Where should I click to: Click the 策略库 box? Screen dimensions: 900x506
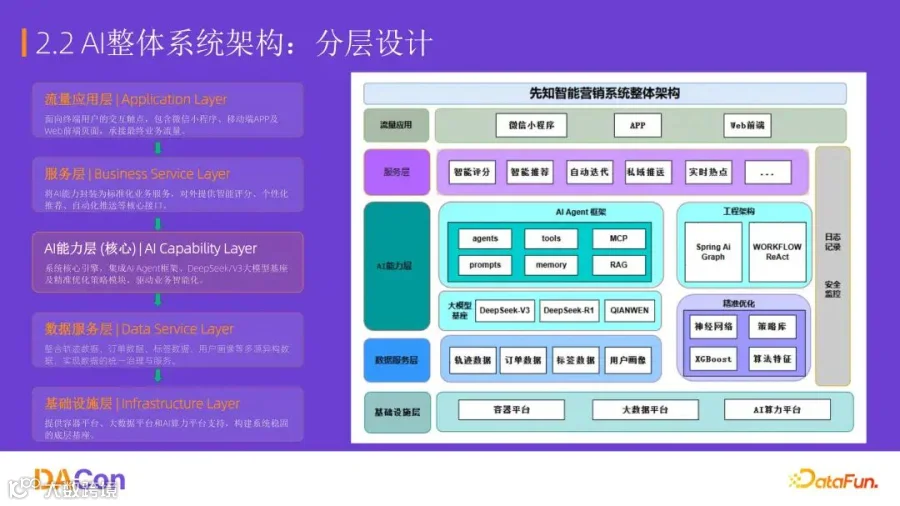(772, 326)
